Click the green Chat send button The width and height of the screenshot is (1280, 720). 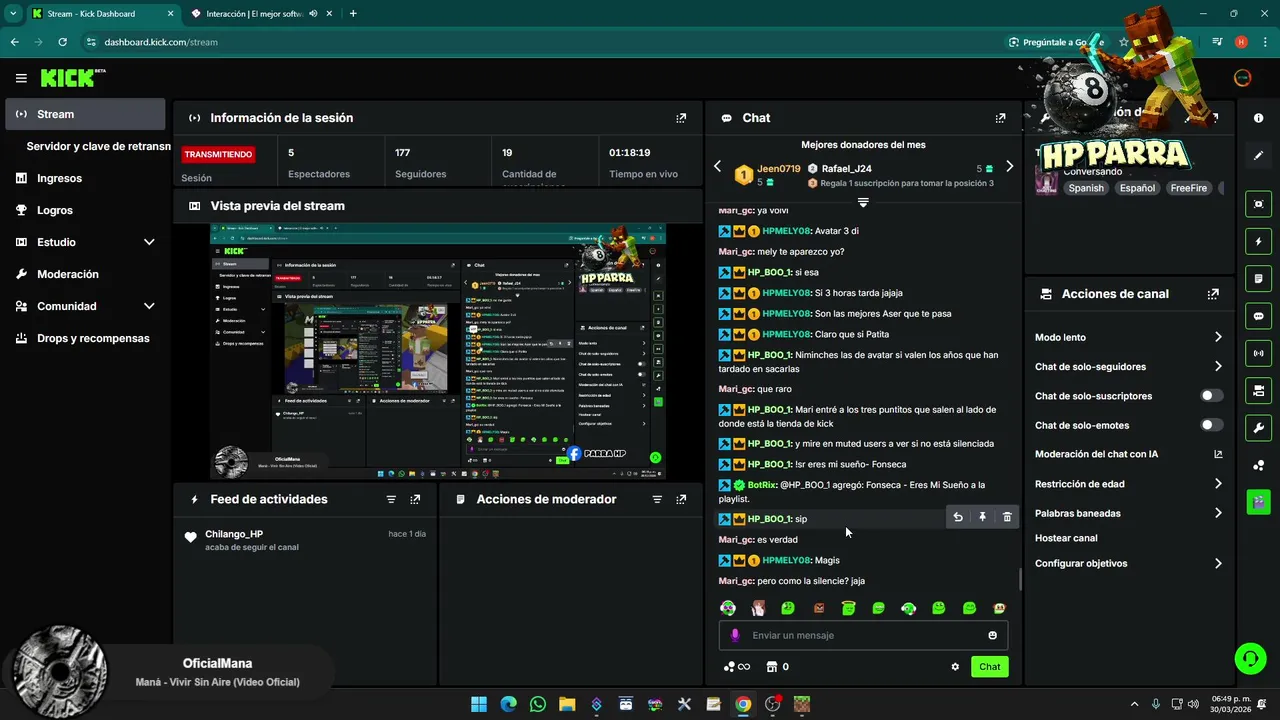pos(989,667)
